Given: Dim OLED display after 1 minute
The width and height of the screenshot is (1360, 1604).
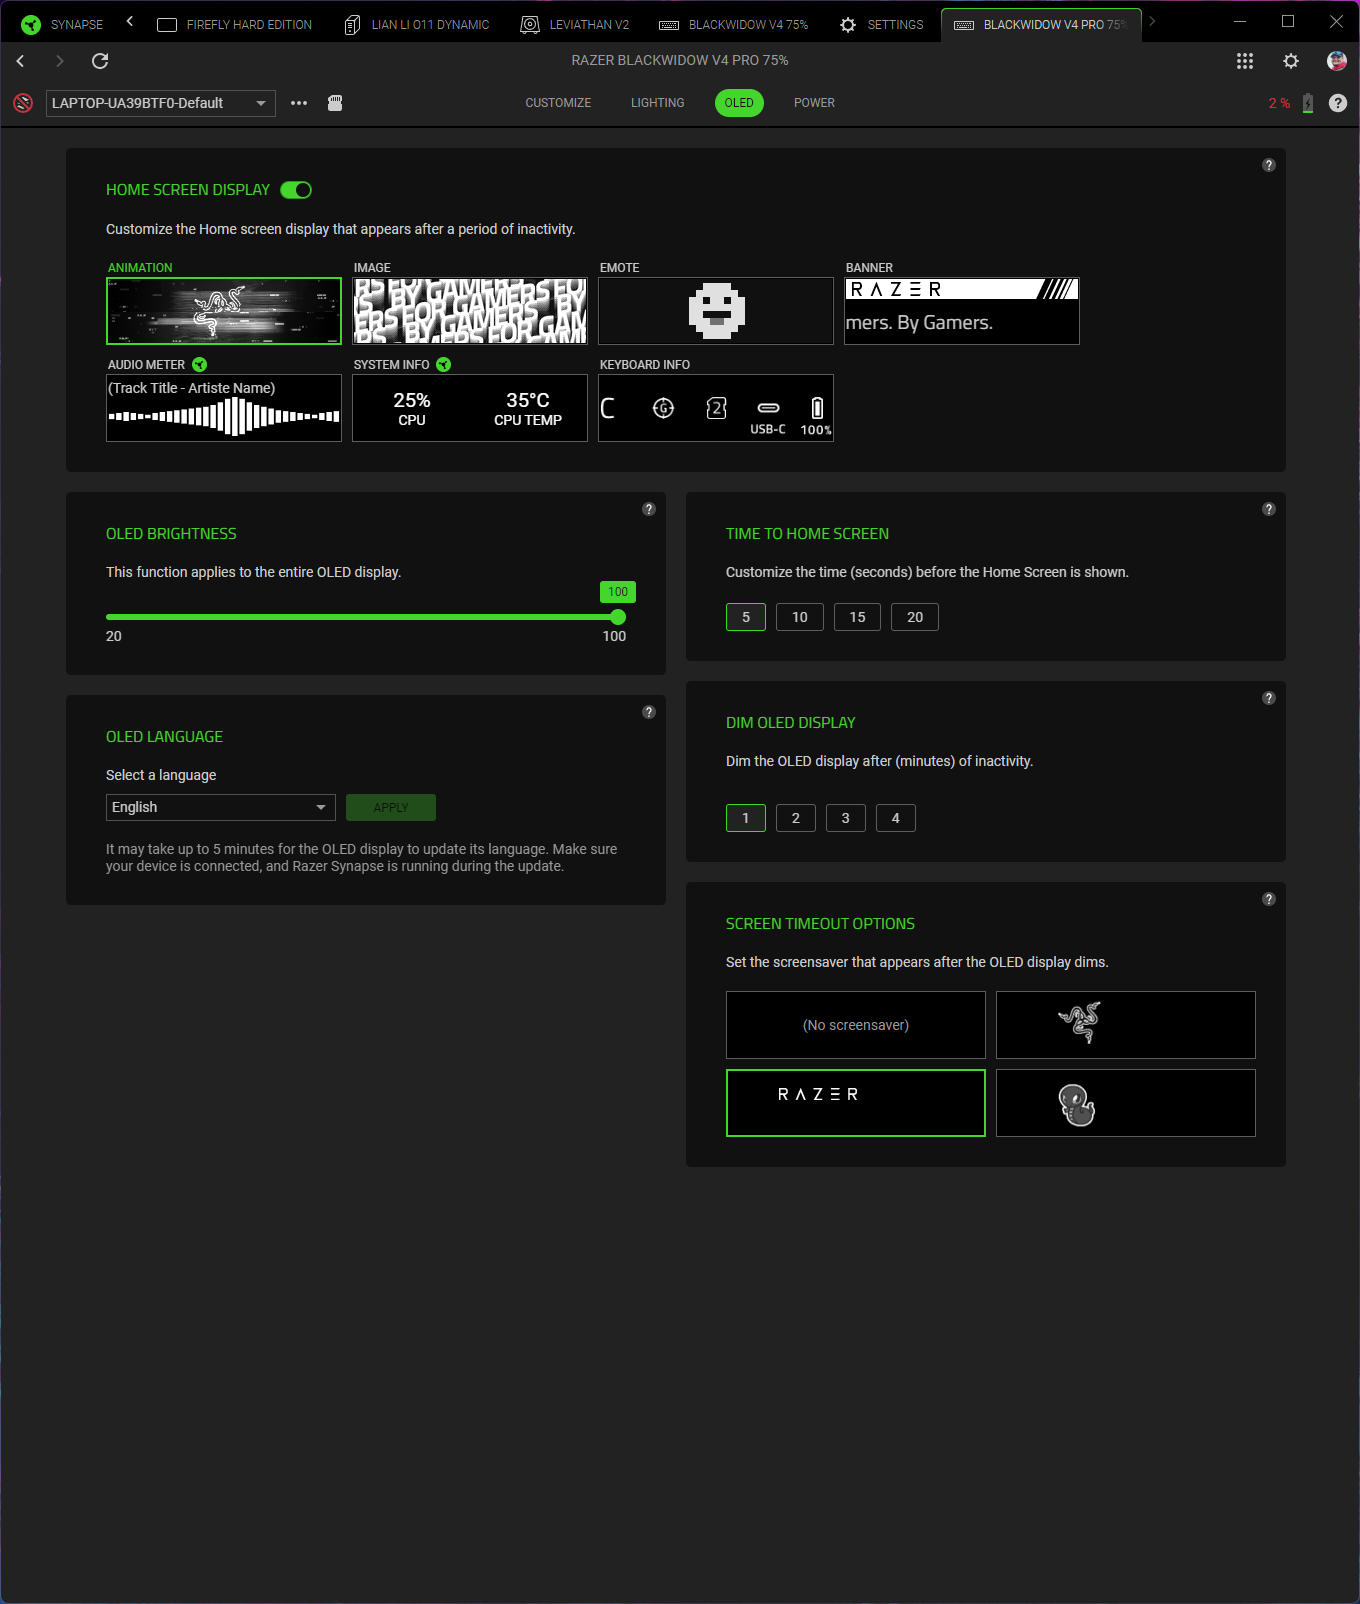Looking at the screenshot, I should tap(746, 818).
